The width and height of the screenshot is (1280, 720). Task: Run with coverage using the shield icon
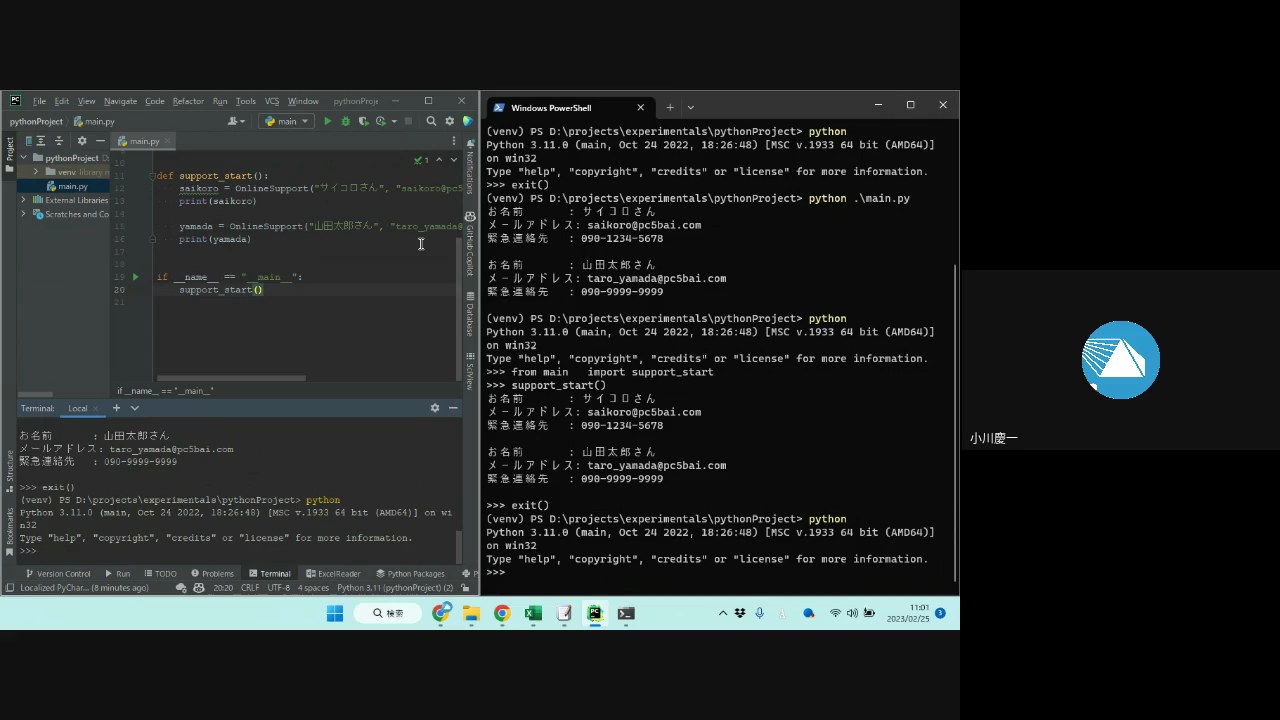363,121
